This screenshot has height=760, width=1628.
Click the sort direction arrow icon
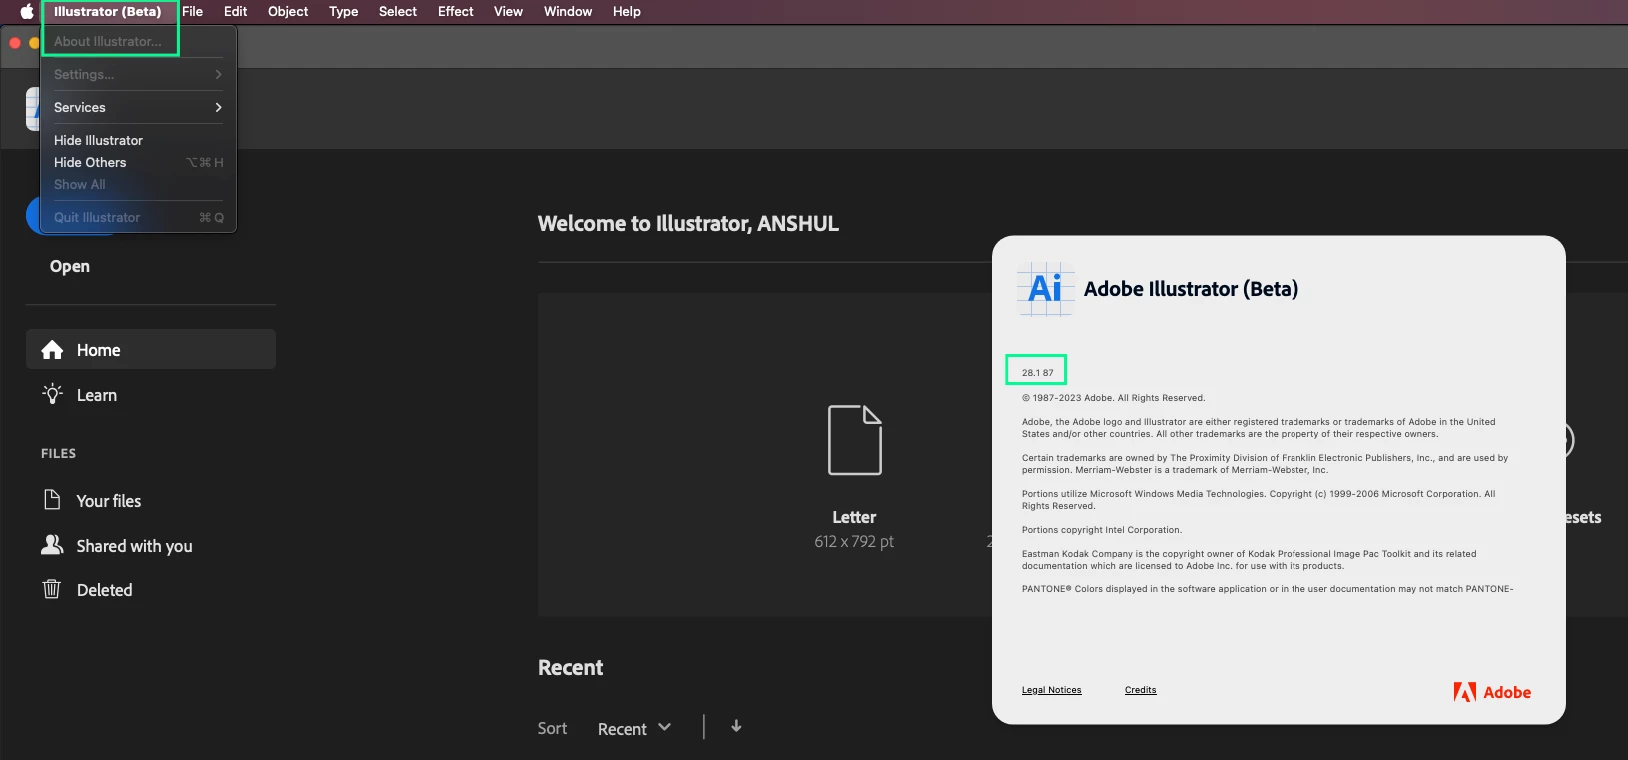click(x=736, y=726)
